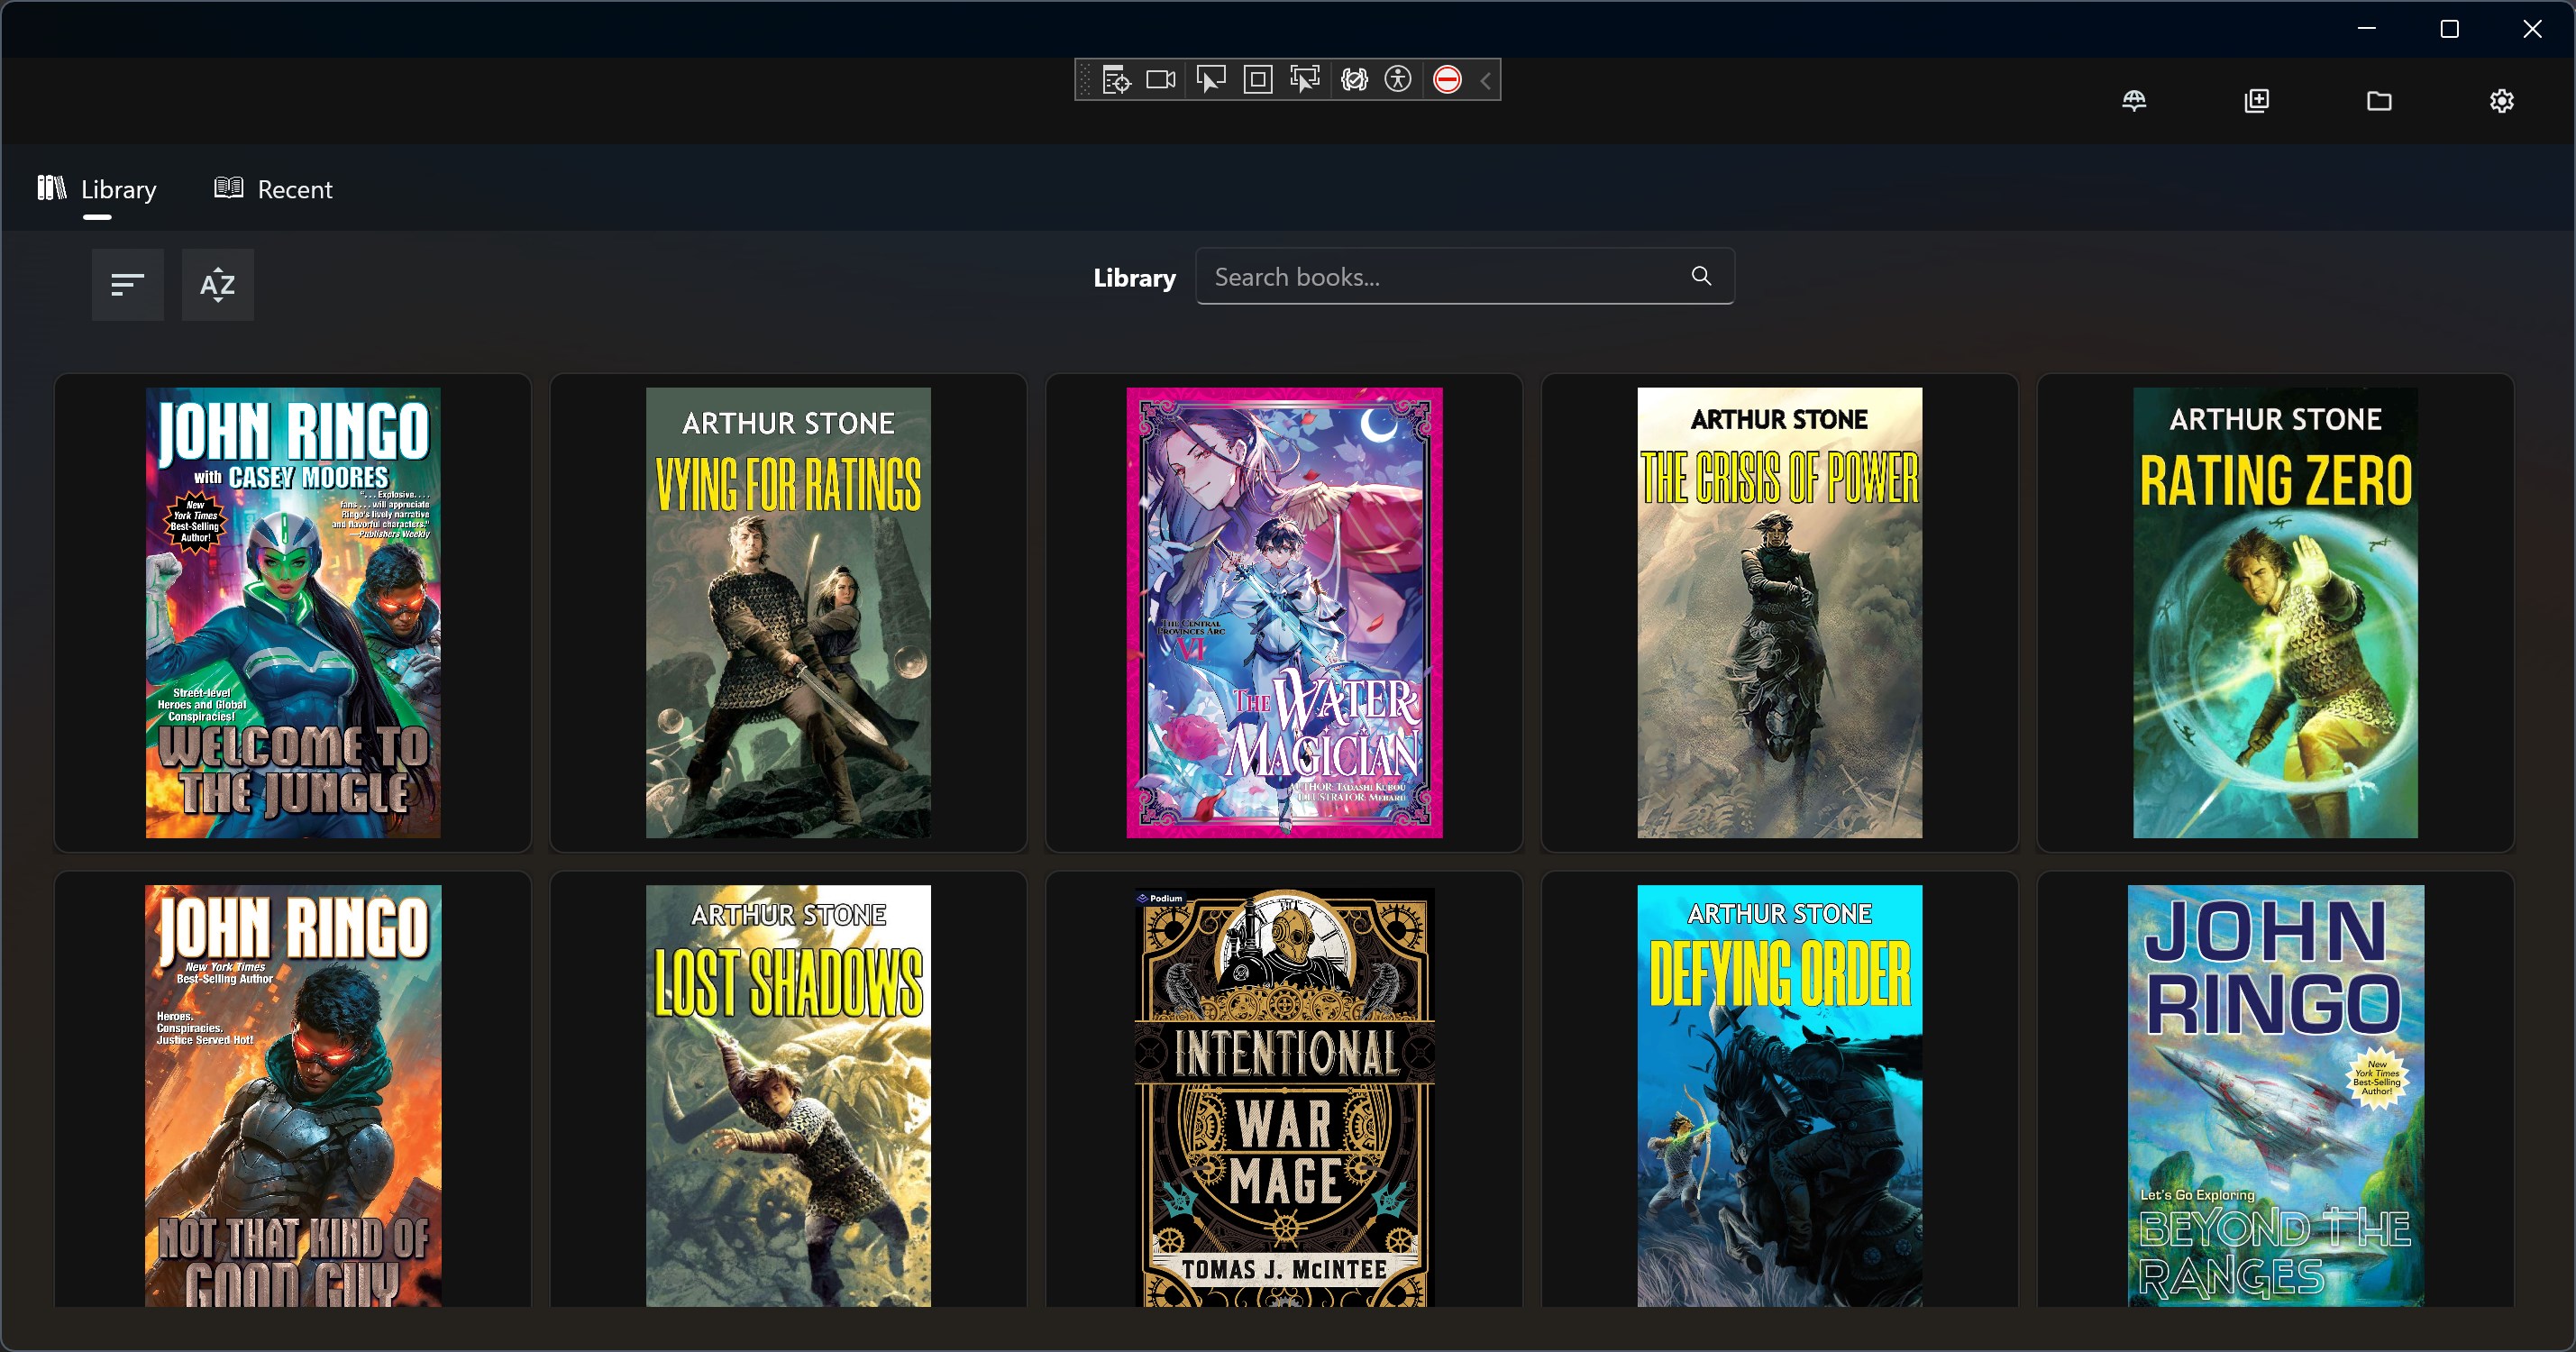The width and height of the screenshot is (2576, 1352).
Task: Toggle the track focused element icon
Action: [x=1305, y=80]
